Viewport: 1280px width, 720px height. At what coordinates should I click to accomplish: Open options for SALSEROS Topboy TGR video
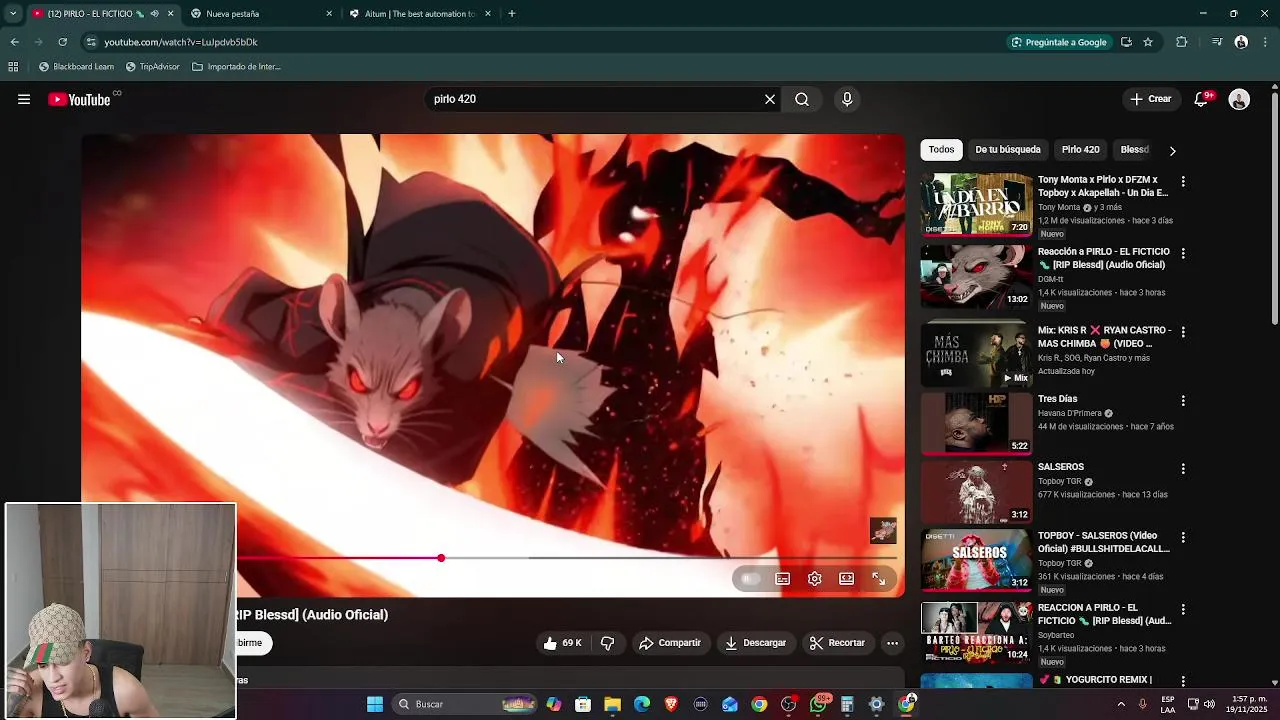pyautogui.click(x=1183, y=469)
